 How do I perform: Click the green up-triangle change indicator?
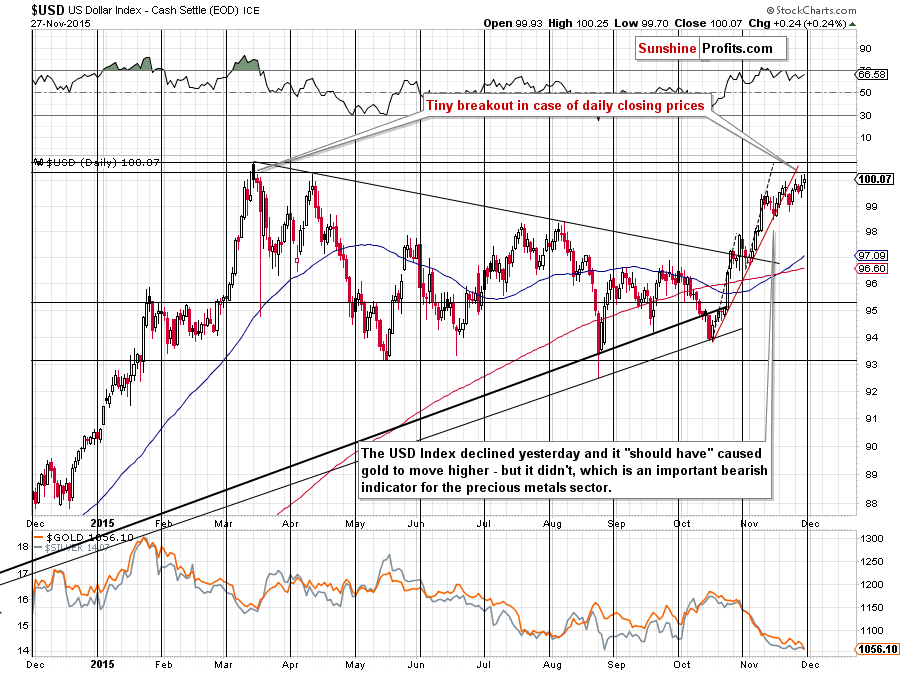852,24
